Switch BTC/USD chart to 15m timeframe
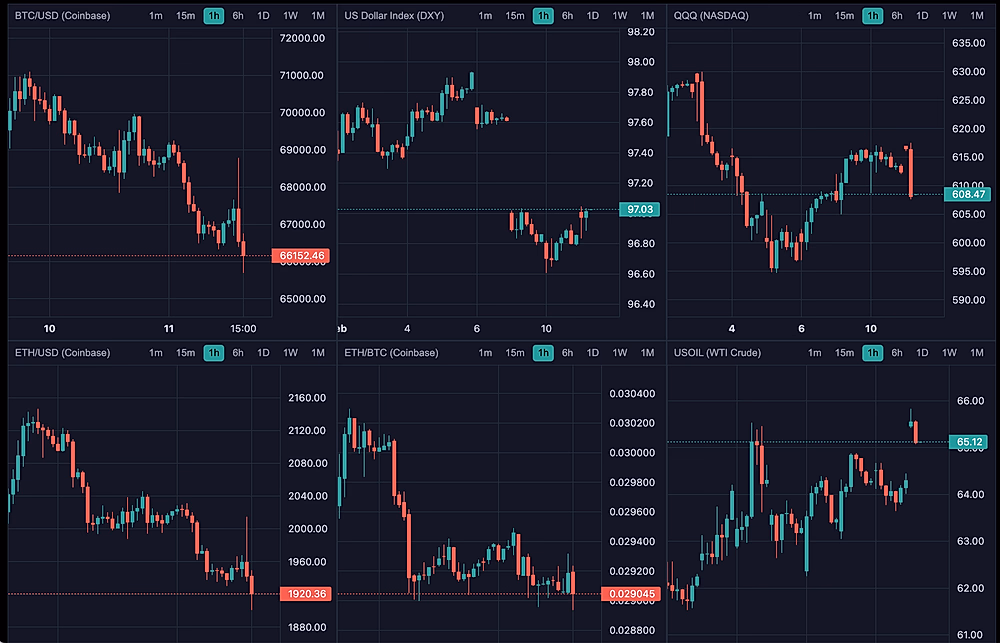The width and height of the screenshot is (1000, 643). click(185, 16)
